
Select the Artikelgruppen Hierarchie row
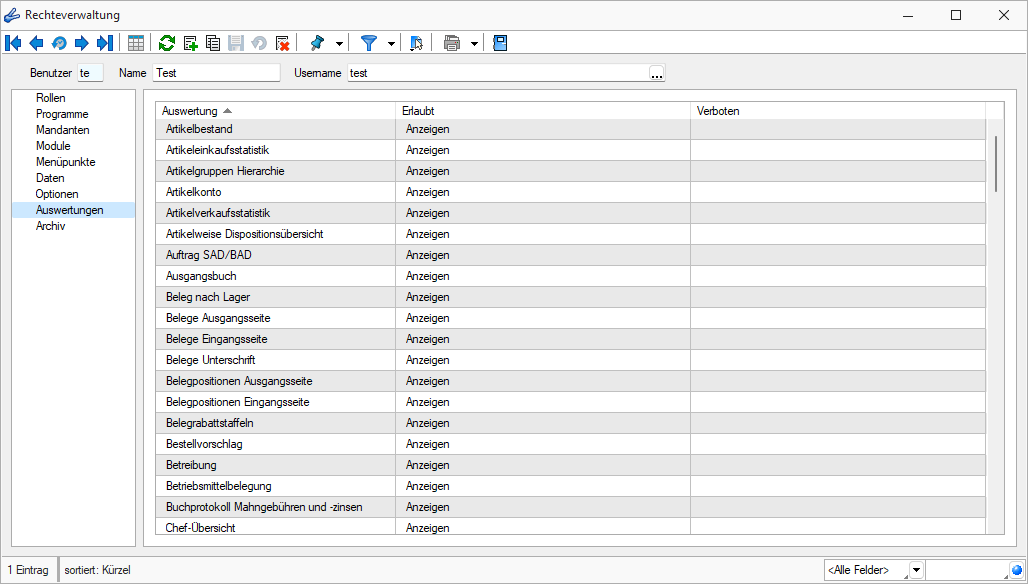(570, 171)
